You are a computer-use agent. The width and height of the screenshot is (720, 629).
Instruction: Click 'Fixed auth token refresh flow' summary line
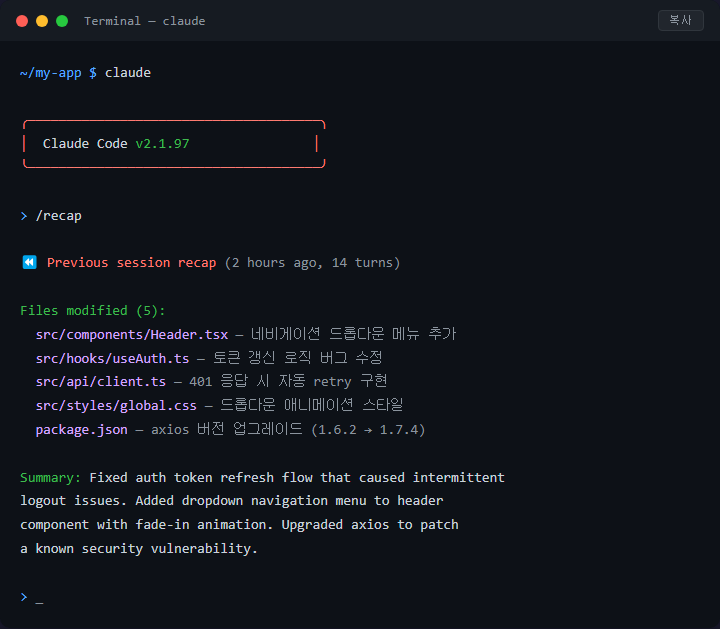(x=297, y=477)
